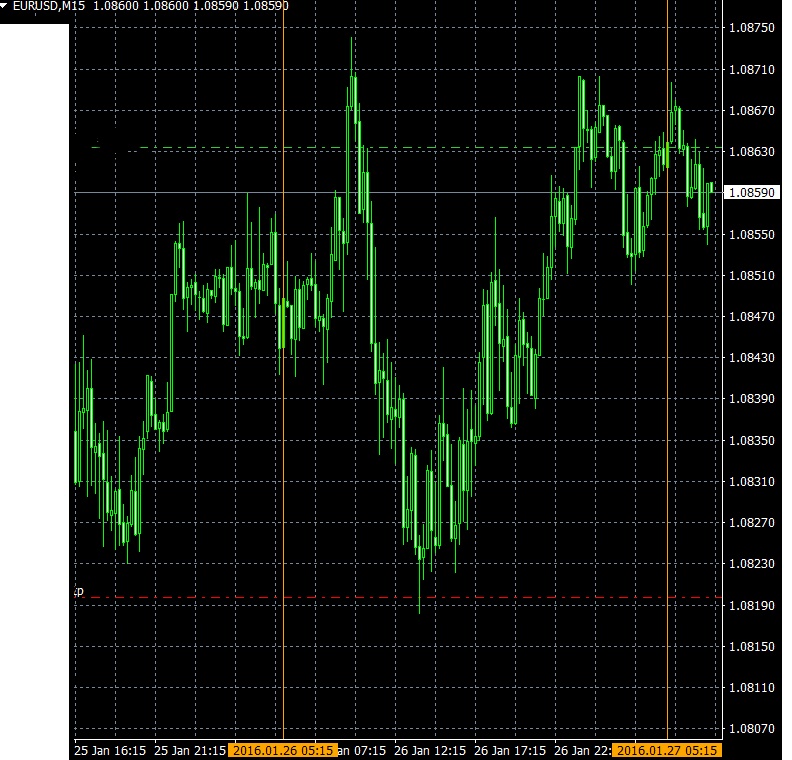The image size is (792, 760).
Task: Click the 1.08230 price axis value
Action: tap(752, 564)
